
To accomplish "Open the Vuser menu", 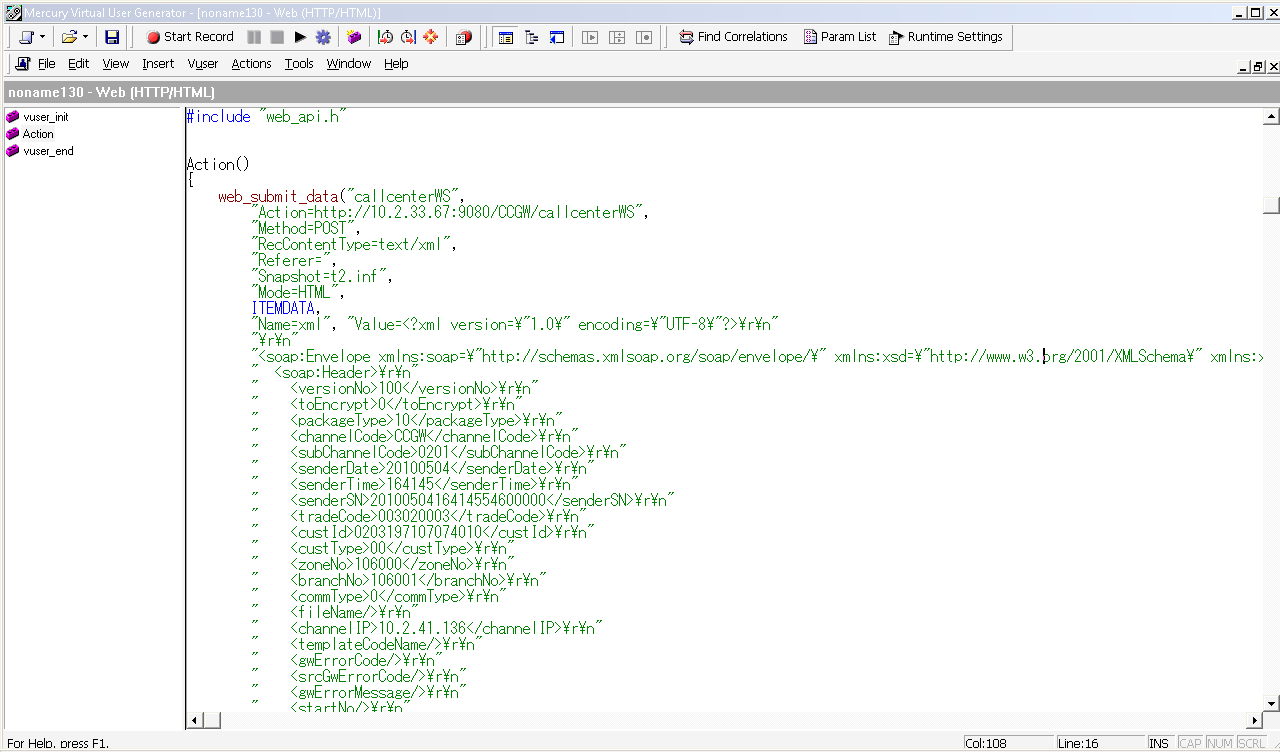I will (x=203, y=64).
